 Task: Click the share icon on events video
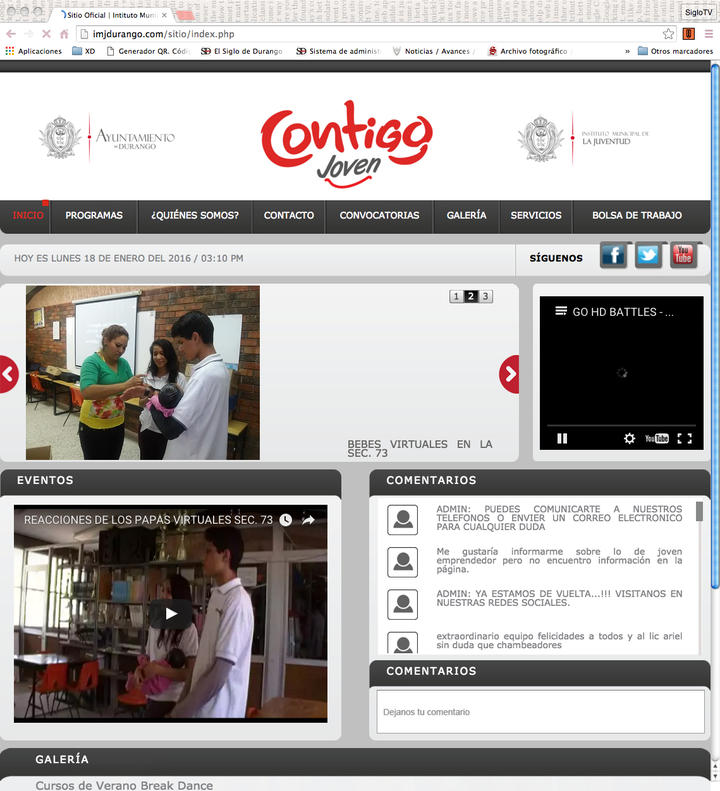tap(309, 520)
